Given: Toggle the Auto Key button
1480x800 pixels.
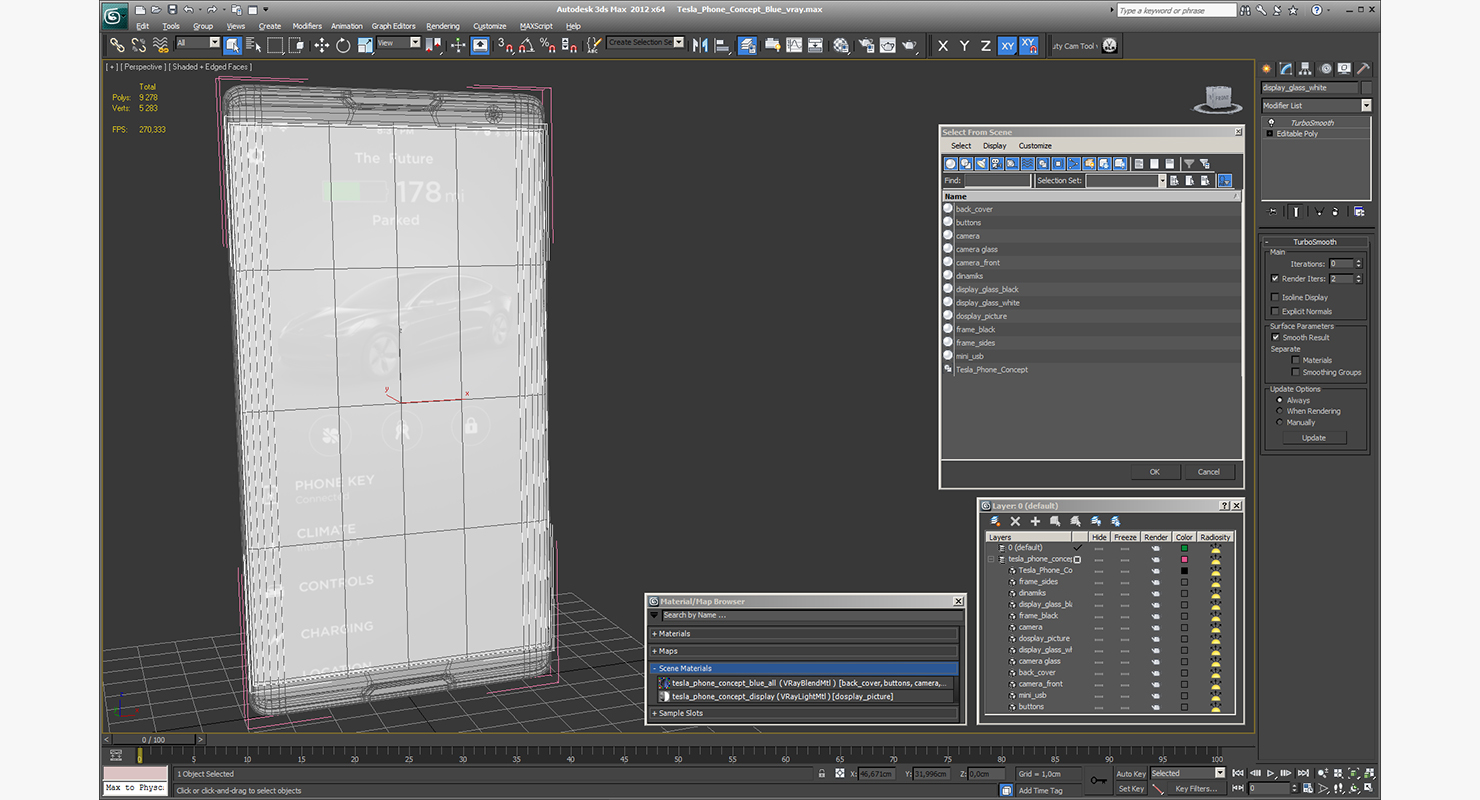Looking at the screenshot, I should tap(1131, 773).
